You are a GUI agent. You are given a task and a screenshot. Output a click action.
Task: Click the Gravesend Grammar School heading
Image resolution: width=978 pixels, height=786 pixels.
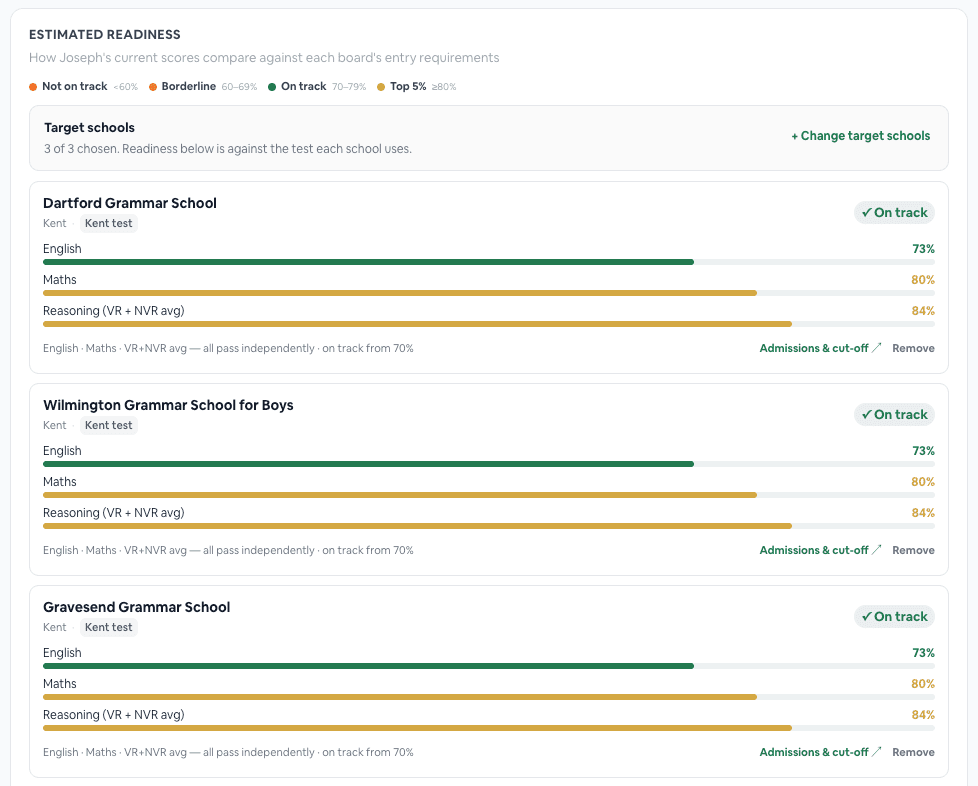click(137, 608)
